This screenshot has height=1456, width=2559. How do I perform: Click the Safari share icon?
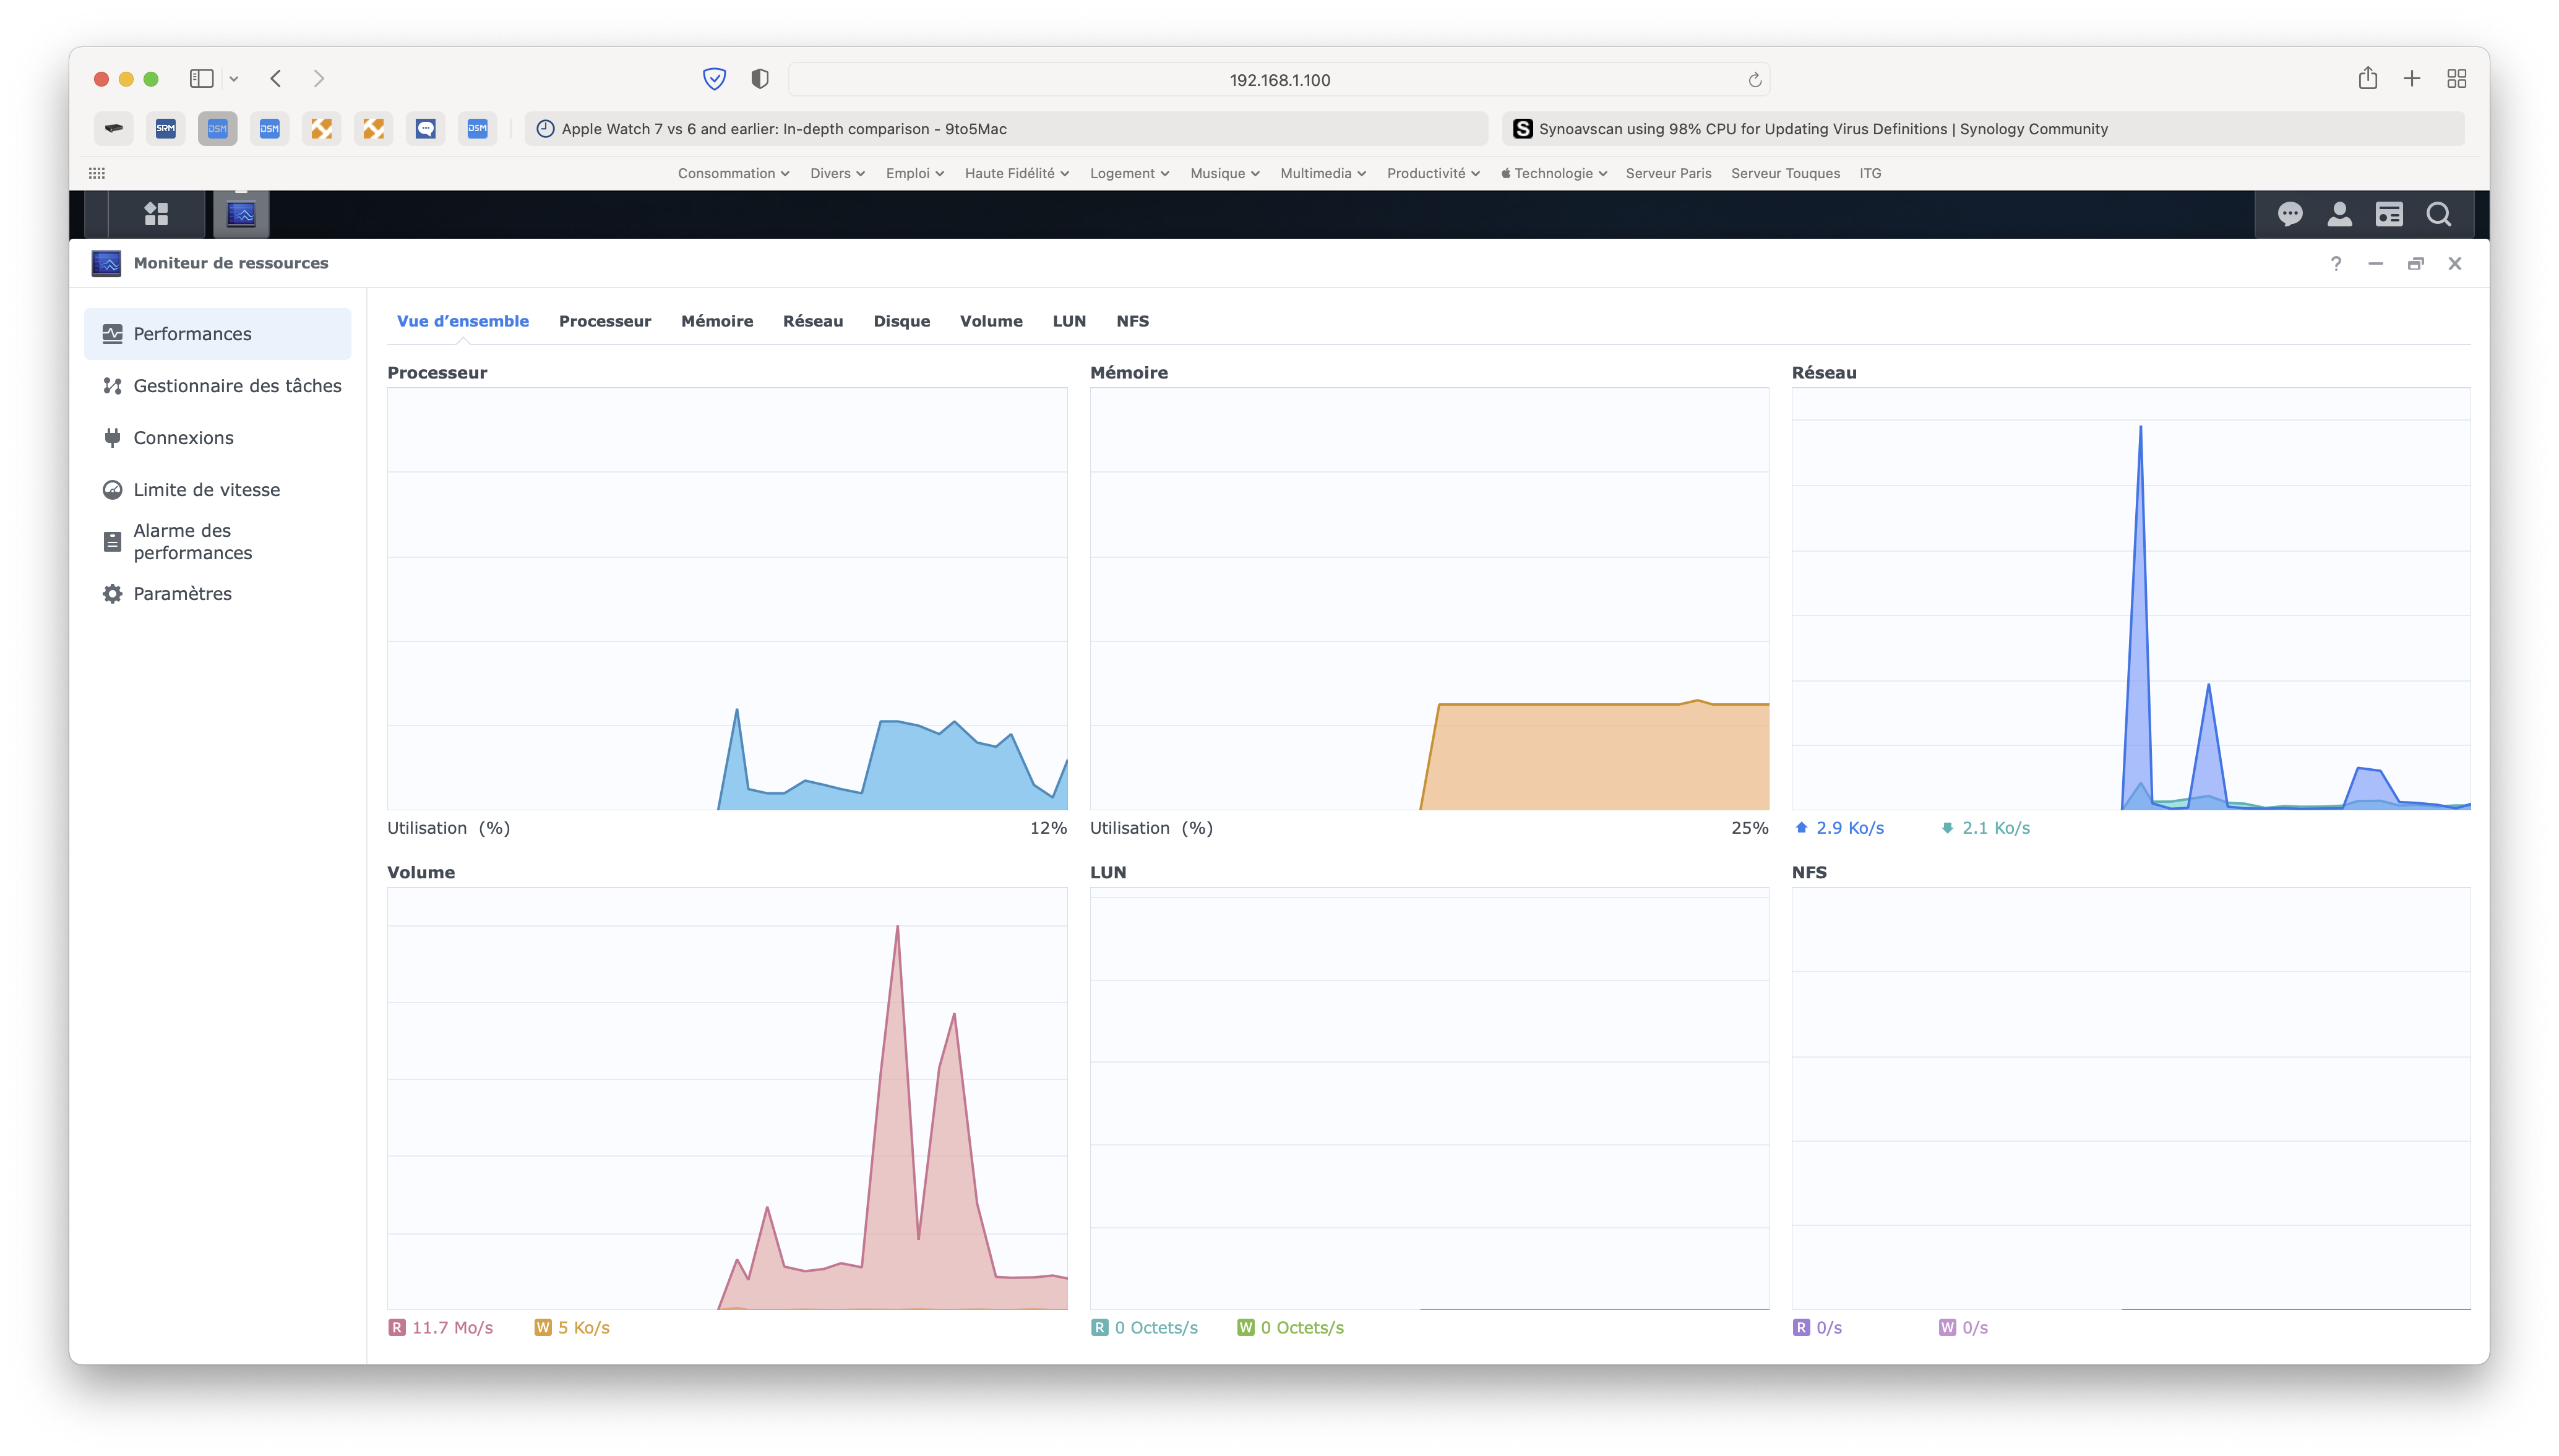click(2367, 78)
